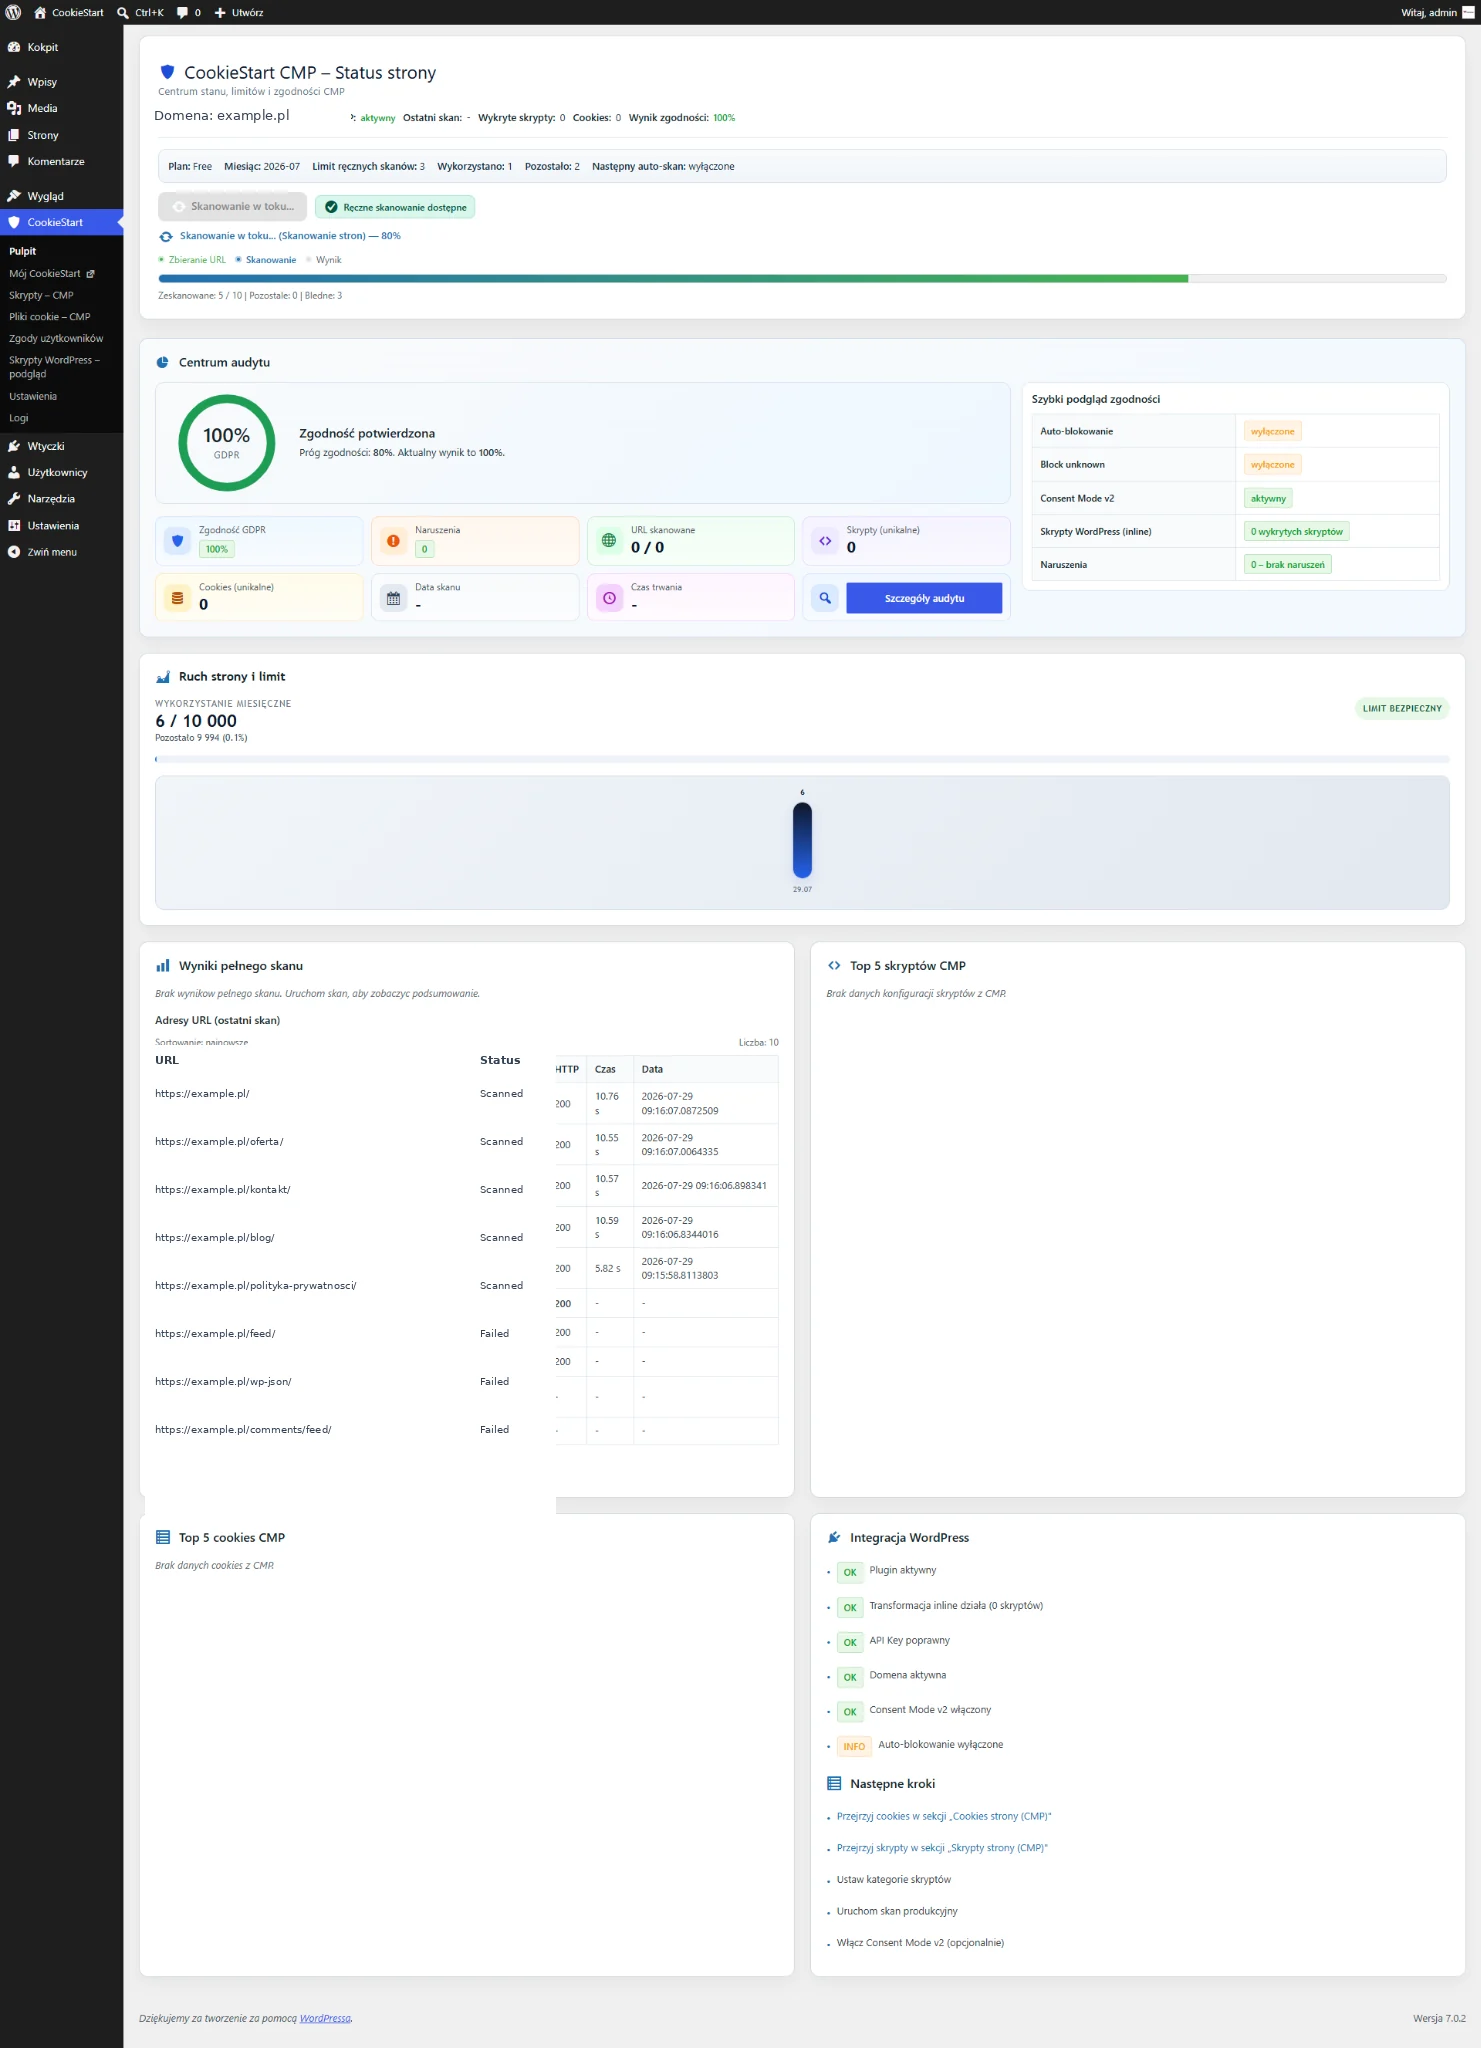Open Pliki cookie – CMP submenu item
Viewport: 1481px width, 2048px height.
point(50,317)
